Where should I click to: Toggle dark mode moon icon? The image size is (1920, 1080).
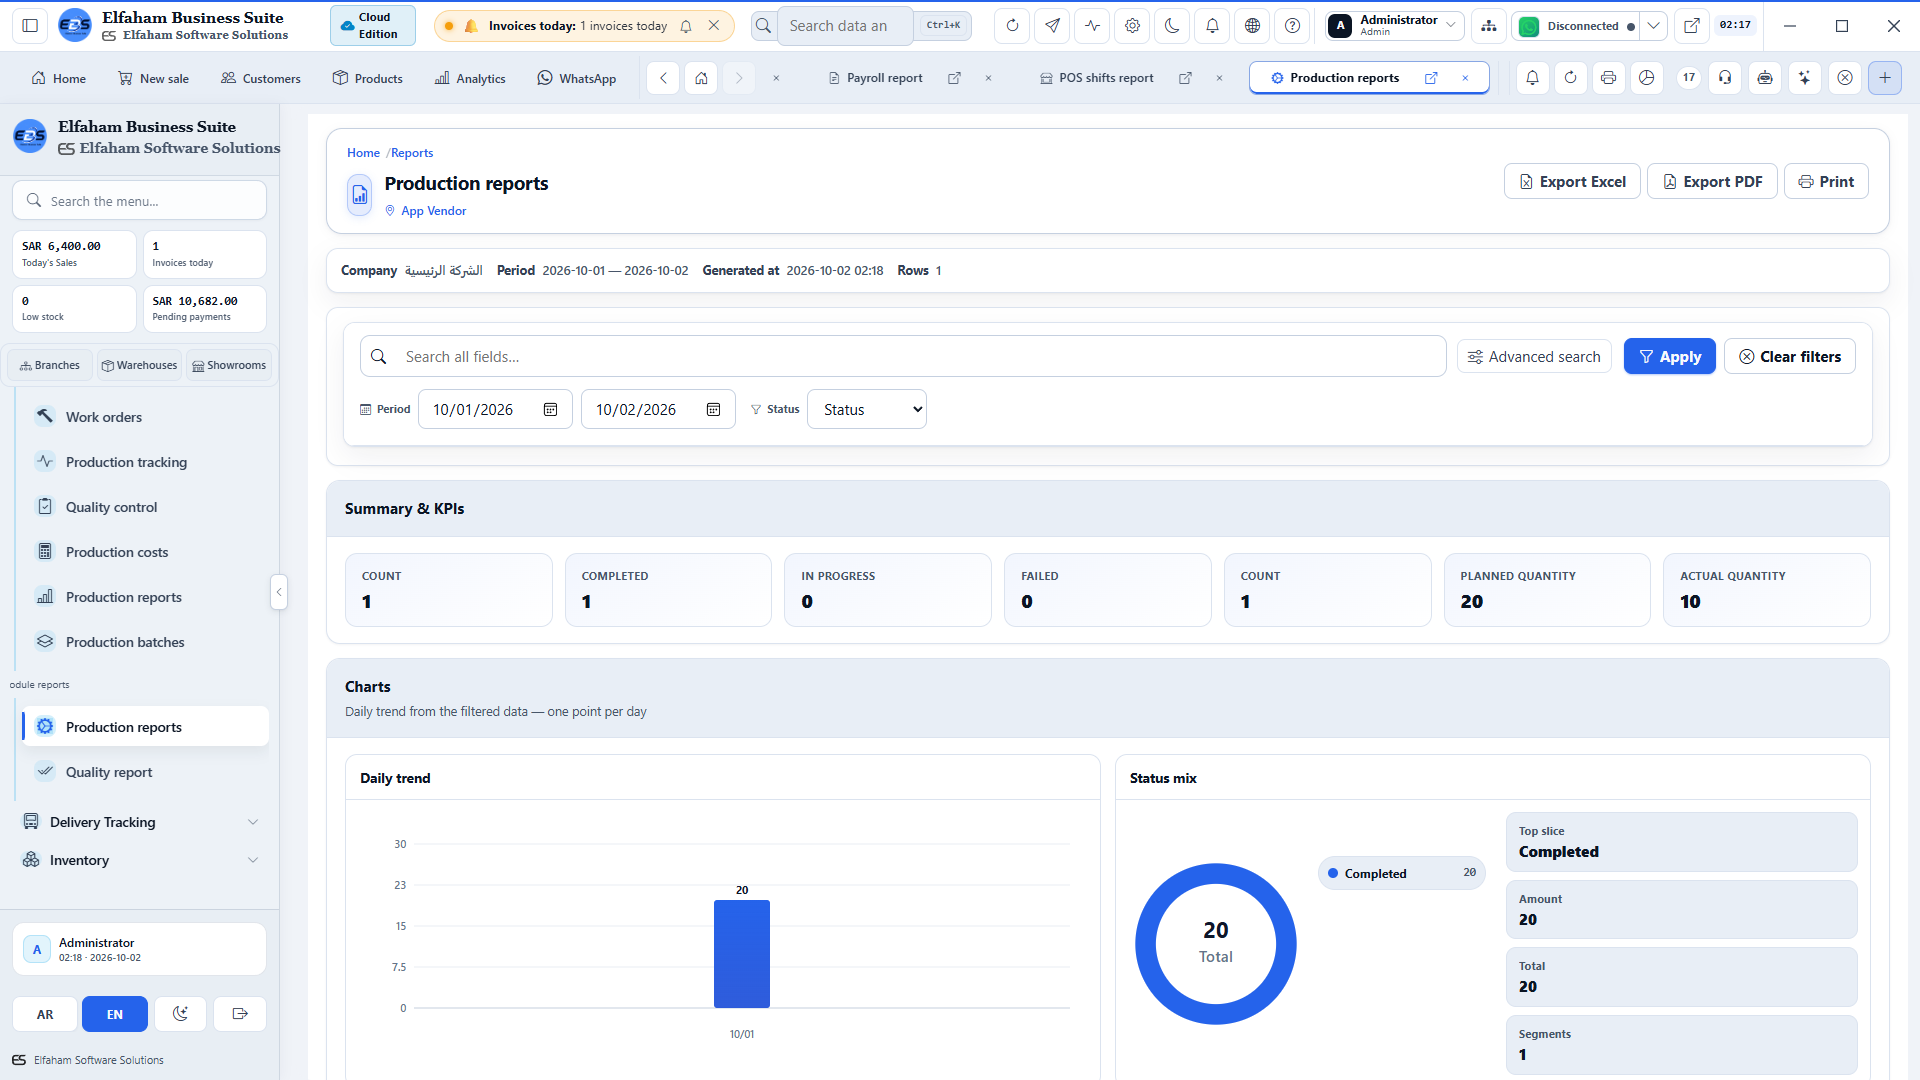point(1172,26)
